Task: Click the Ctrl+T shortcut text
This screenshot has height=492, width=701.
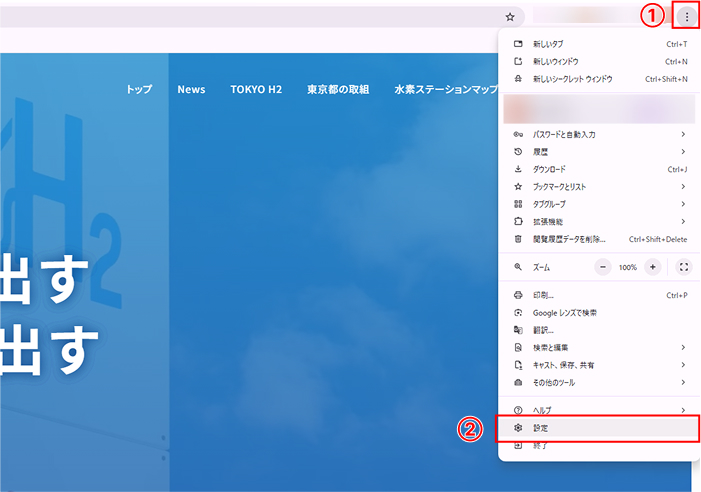Action: (676, 44)
